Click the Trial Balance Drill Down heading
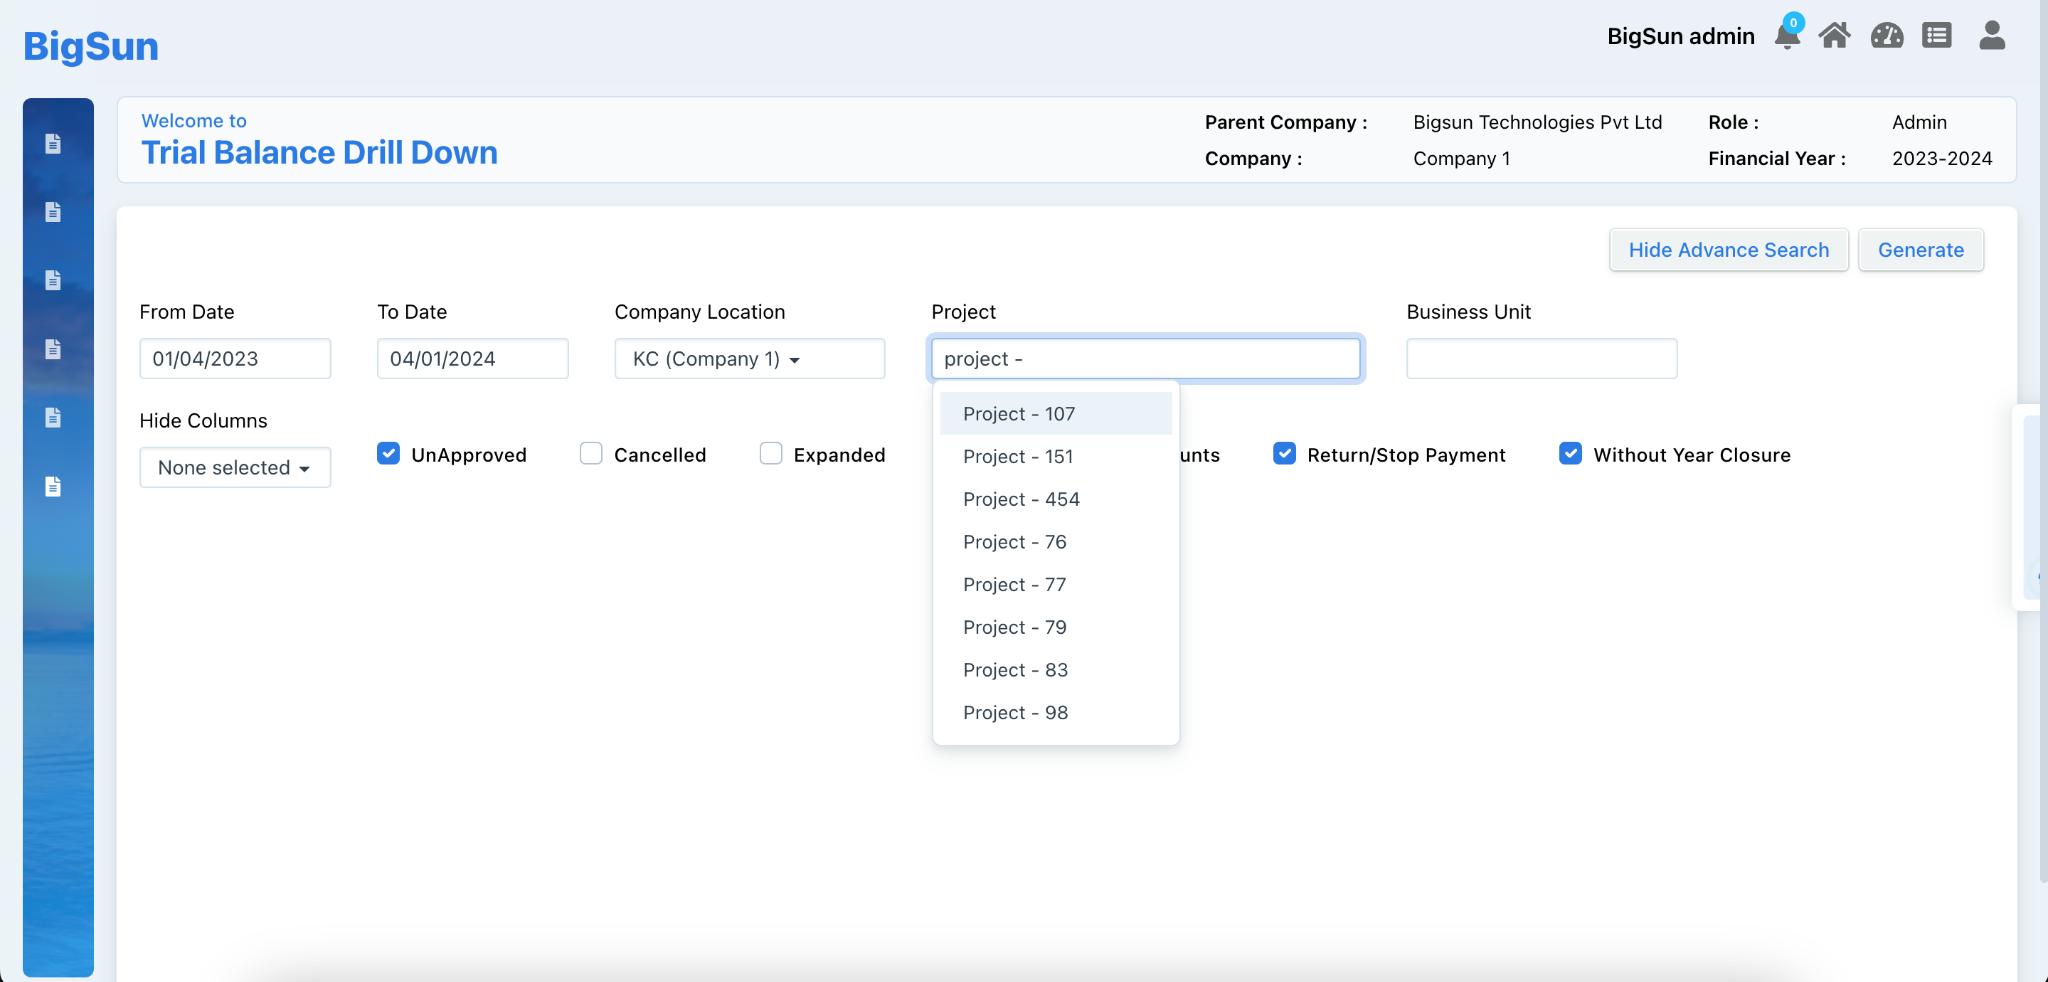The height and width of the screenshot is (982, 2048). click(x=319, y=153)
